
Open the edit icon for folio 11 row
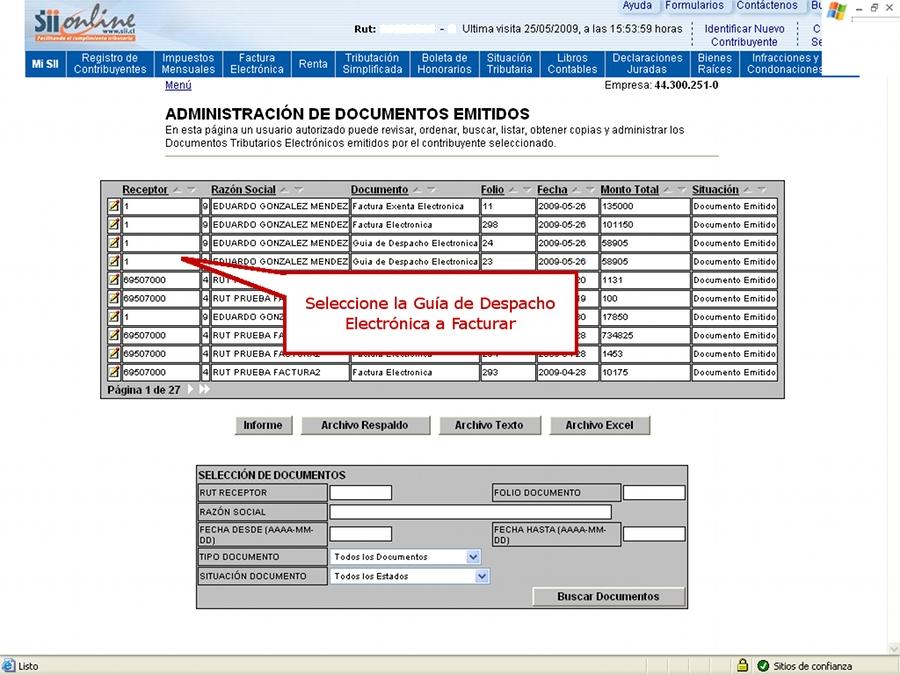114,206
